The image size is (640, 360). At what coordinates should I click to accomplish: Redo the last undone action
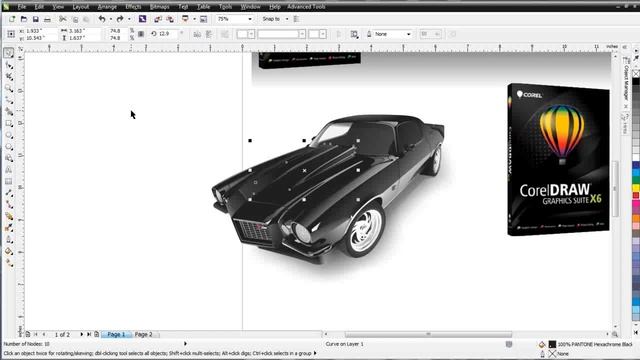pyautogui.click(x=120, y=19)
